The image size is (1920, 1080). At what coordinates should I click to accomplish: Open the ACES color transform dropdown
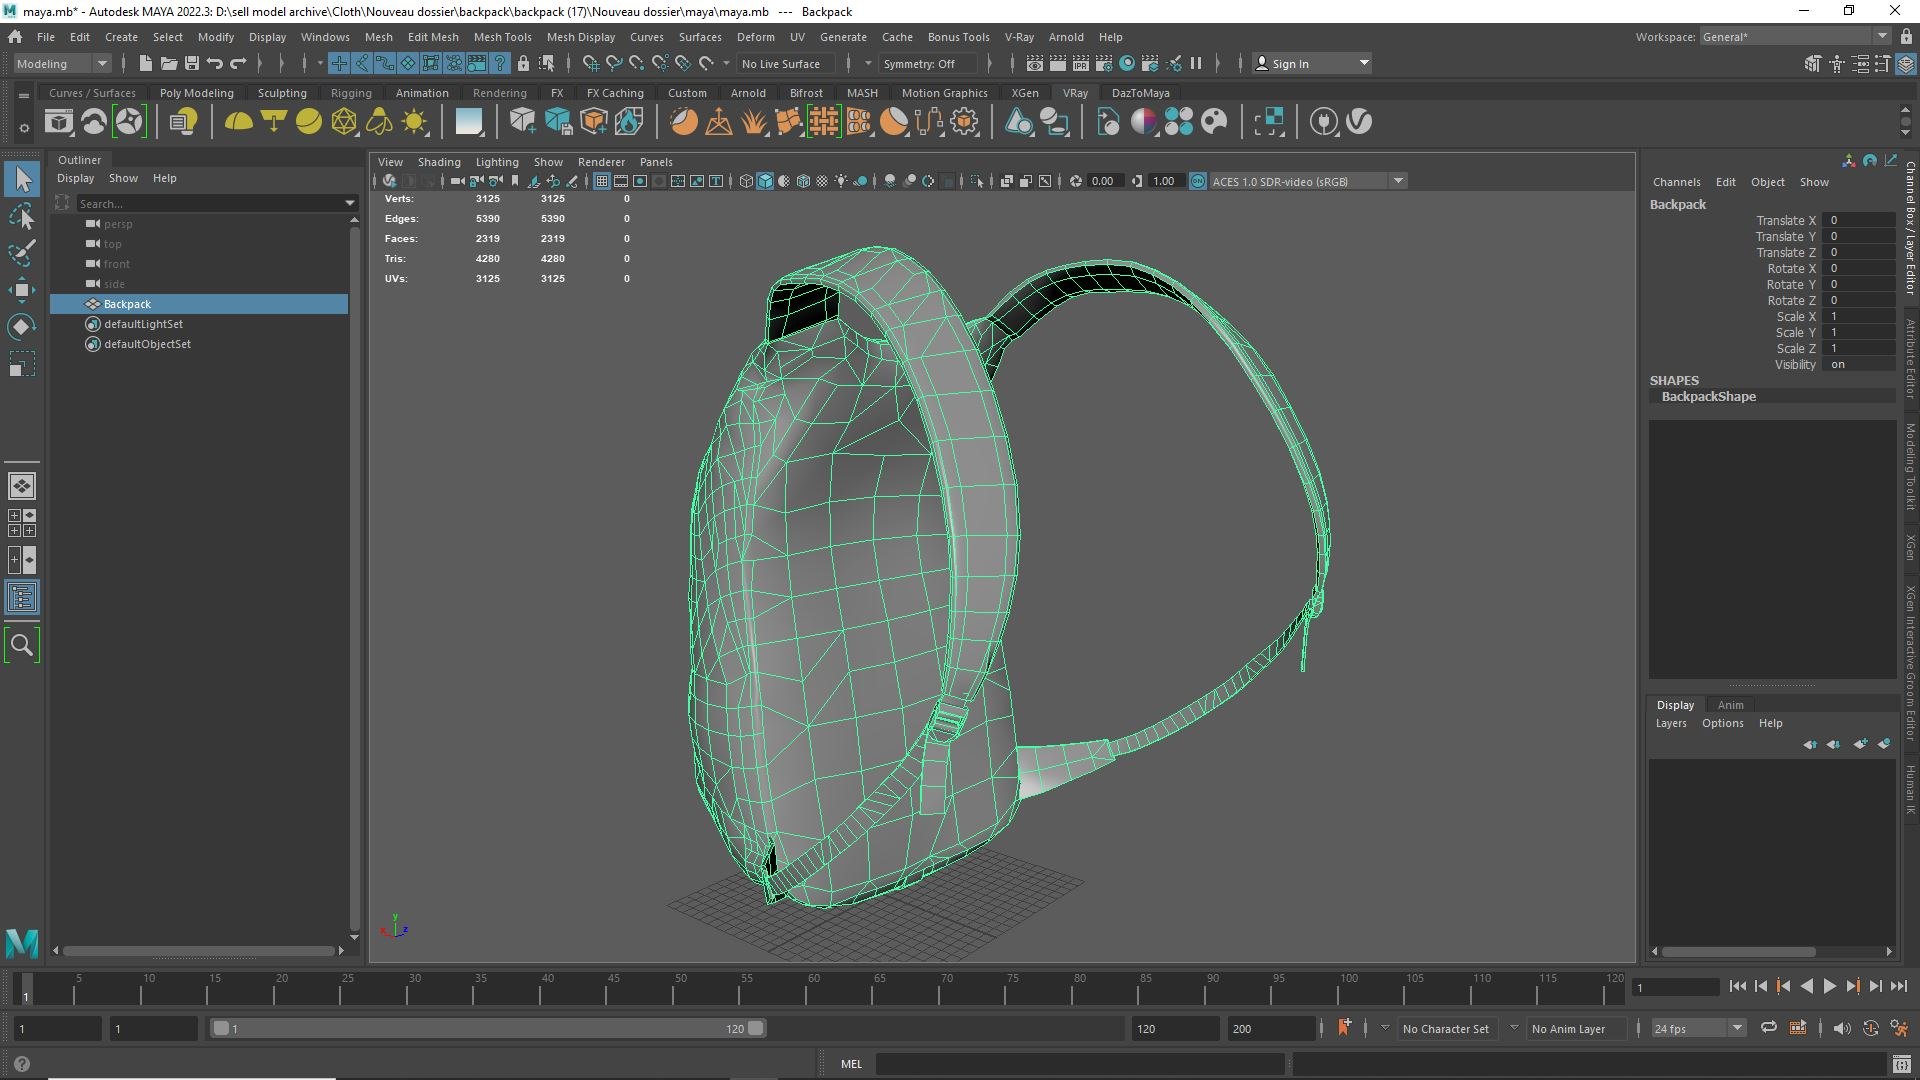1308,181
